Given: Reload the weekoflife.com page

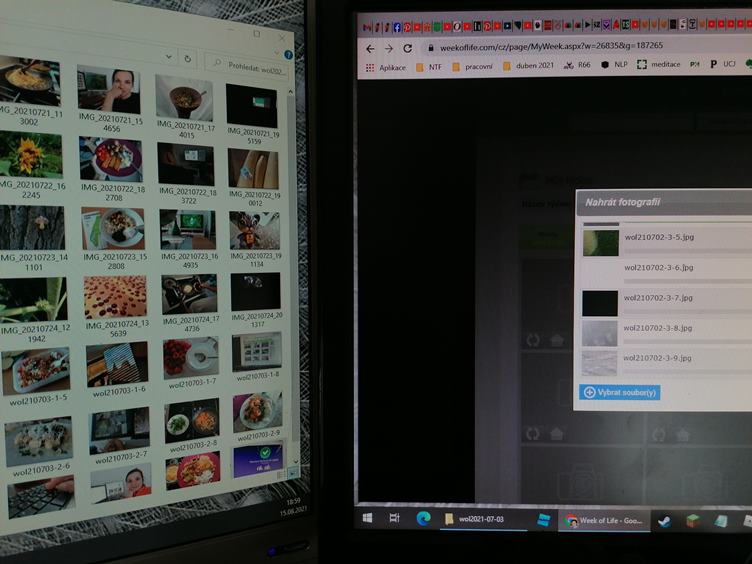Looking at the screenshot, I should [408, 48].
